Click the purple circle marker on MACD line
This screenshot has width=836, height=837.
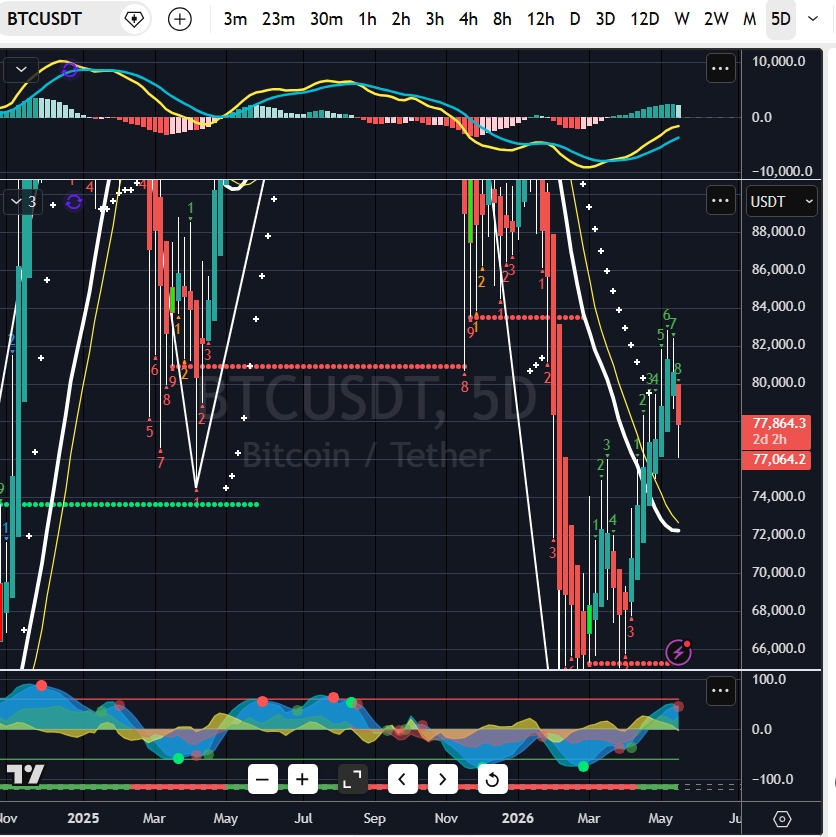pyautogui.click(x=69, y=70)
